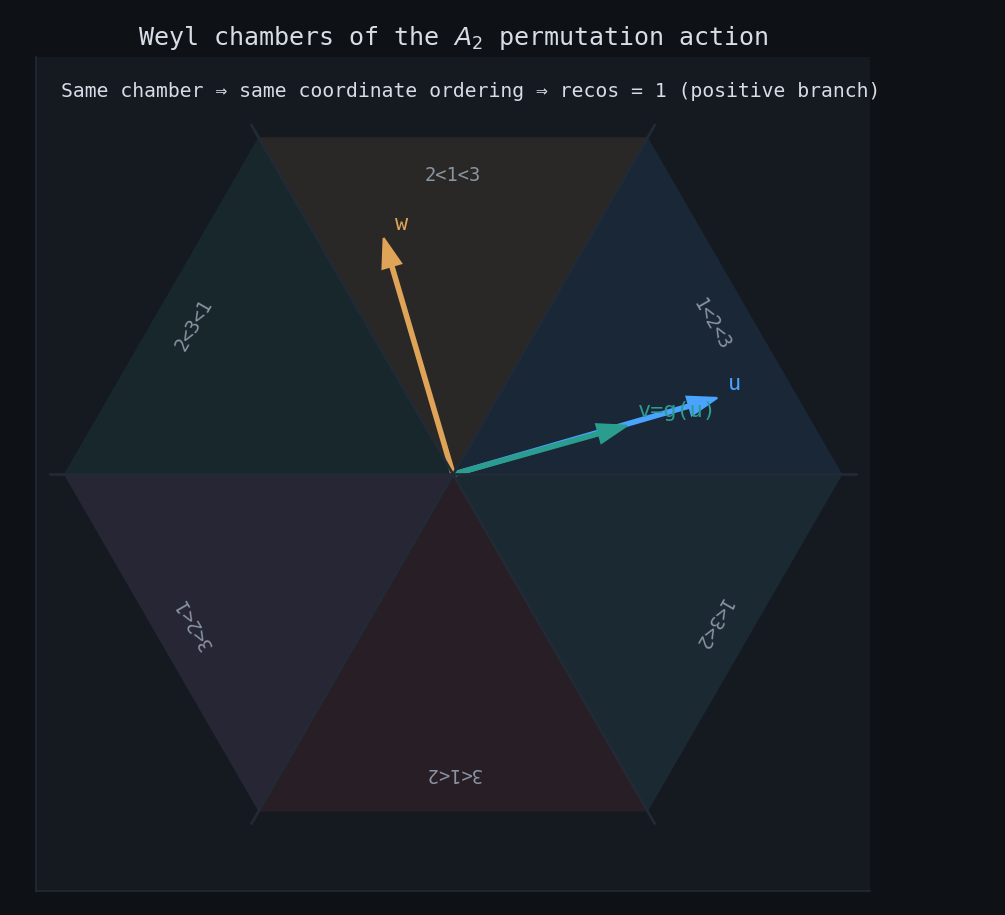Click the upside-down '3<1<2' chamber label
1005x915 pixels.
point(454,776)
